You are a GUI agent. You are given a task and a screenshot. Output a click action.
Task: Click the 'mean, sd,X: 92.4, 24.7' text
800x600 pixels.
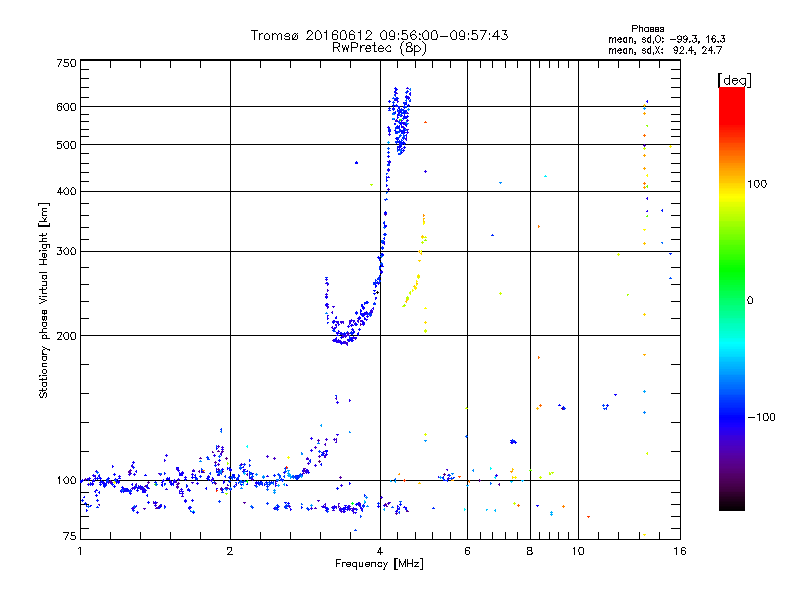tap(665, 50)
